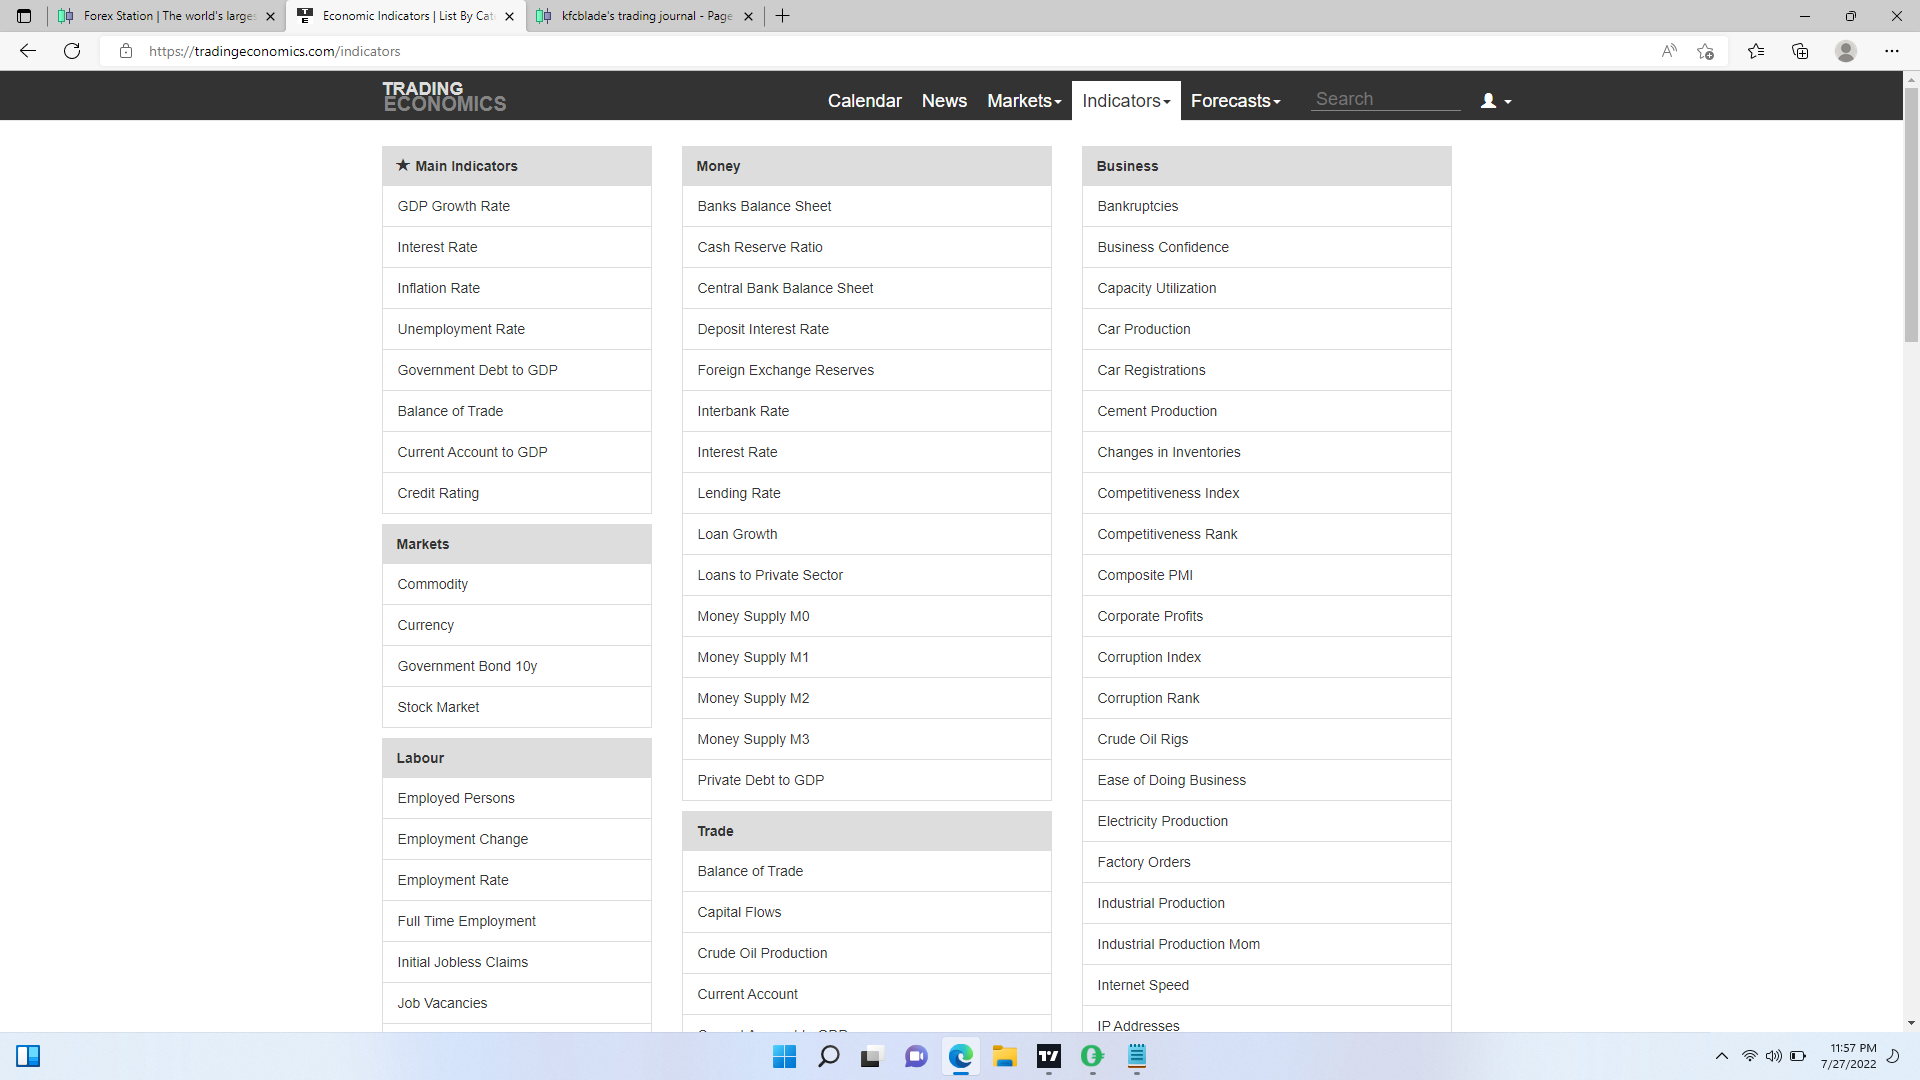Click the Search input field
The width and height of the screenshot is (1920, 1080).
click(x=1384, y=99)
